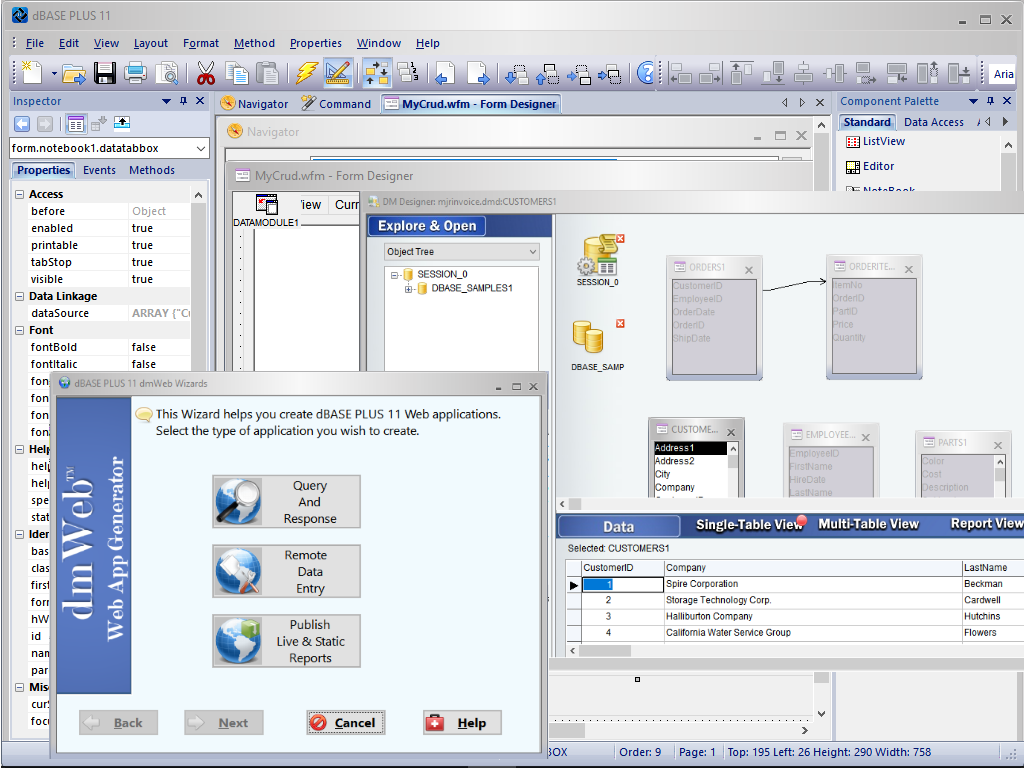The width and height of the screenshot is (1024, 768).
Task: Click the Next button in wizard
Action: pos(223,723)
